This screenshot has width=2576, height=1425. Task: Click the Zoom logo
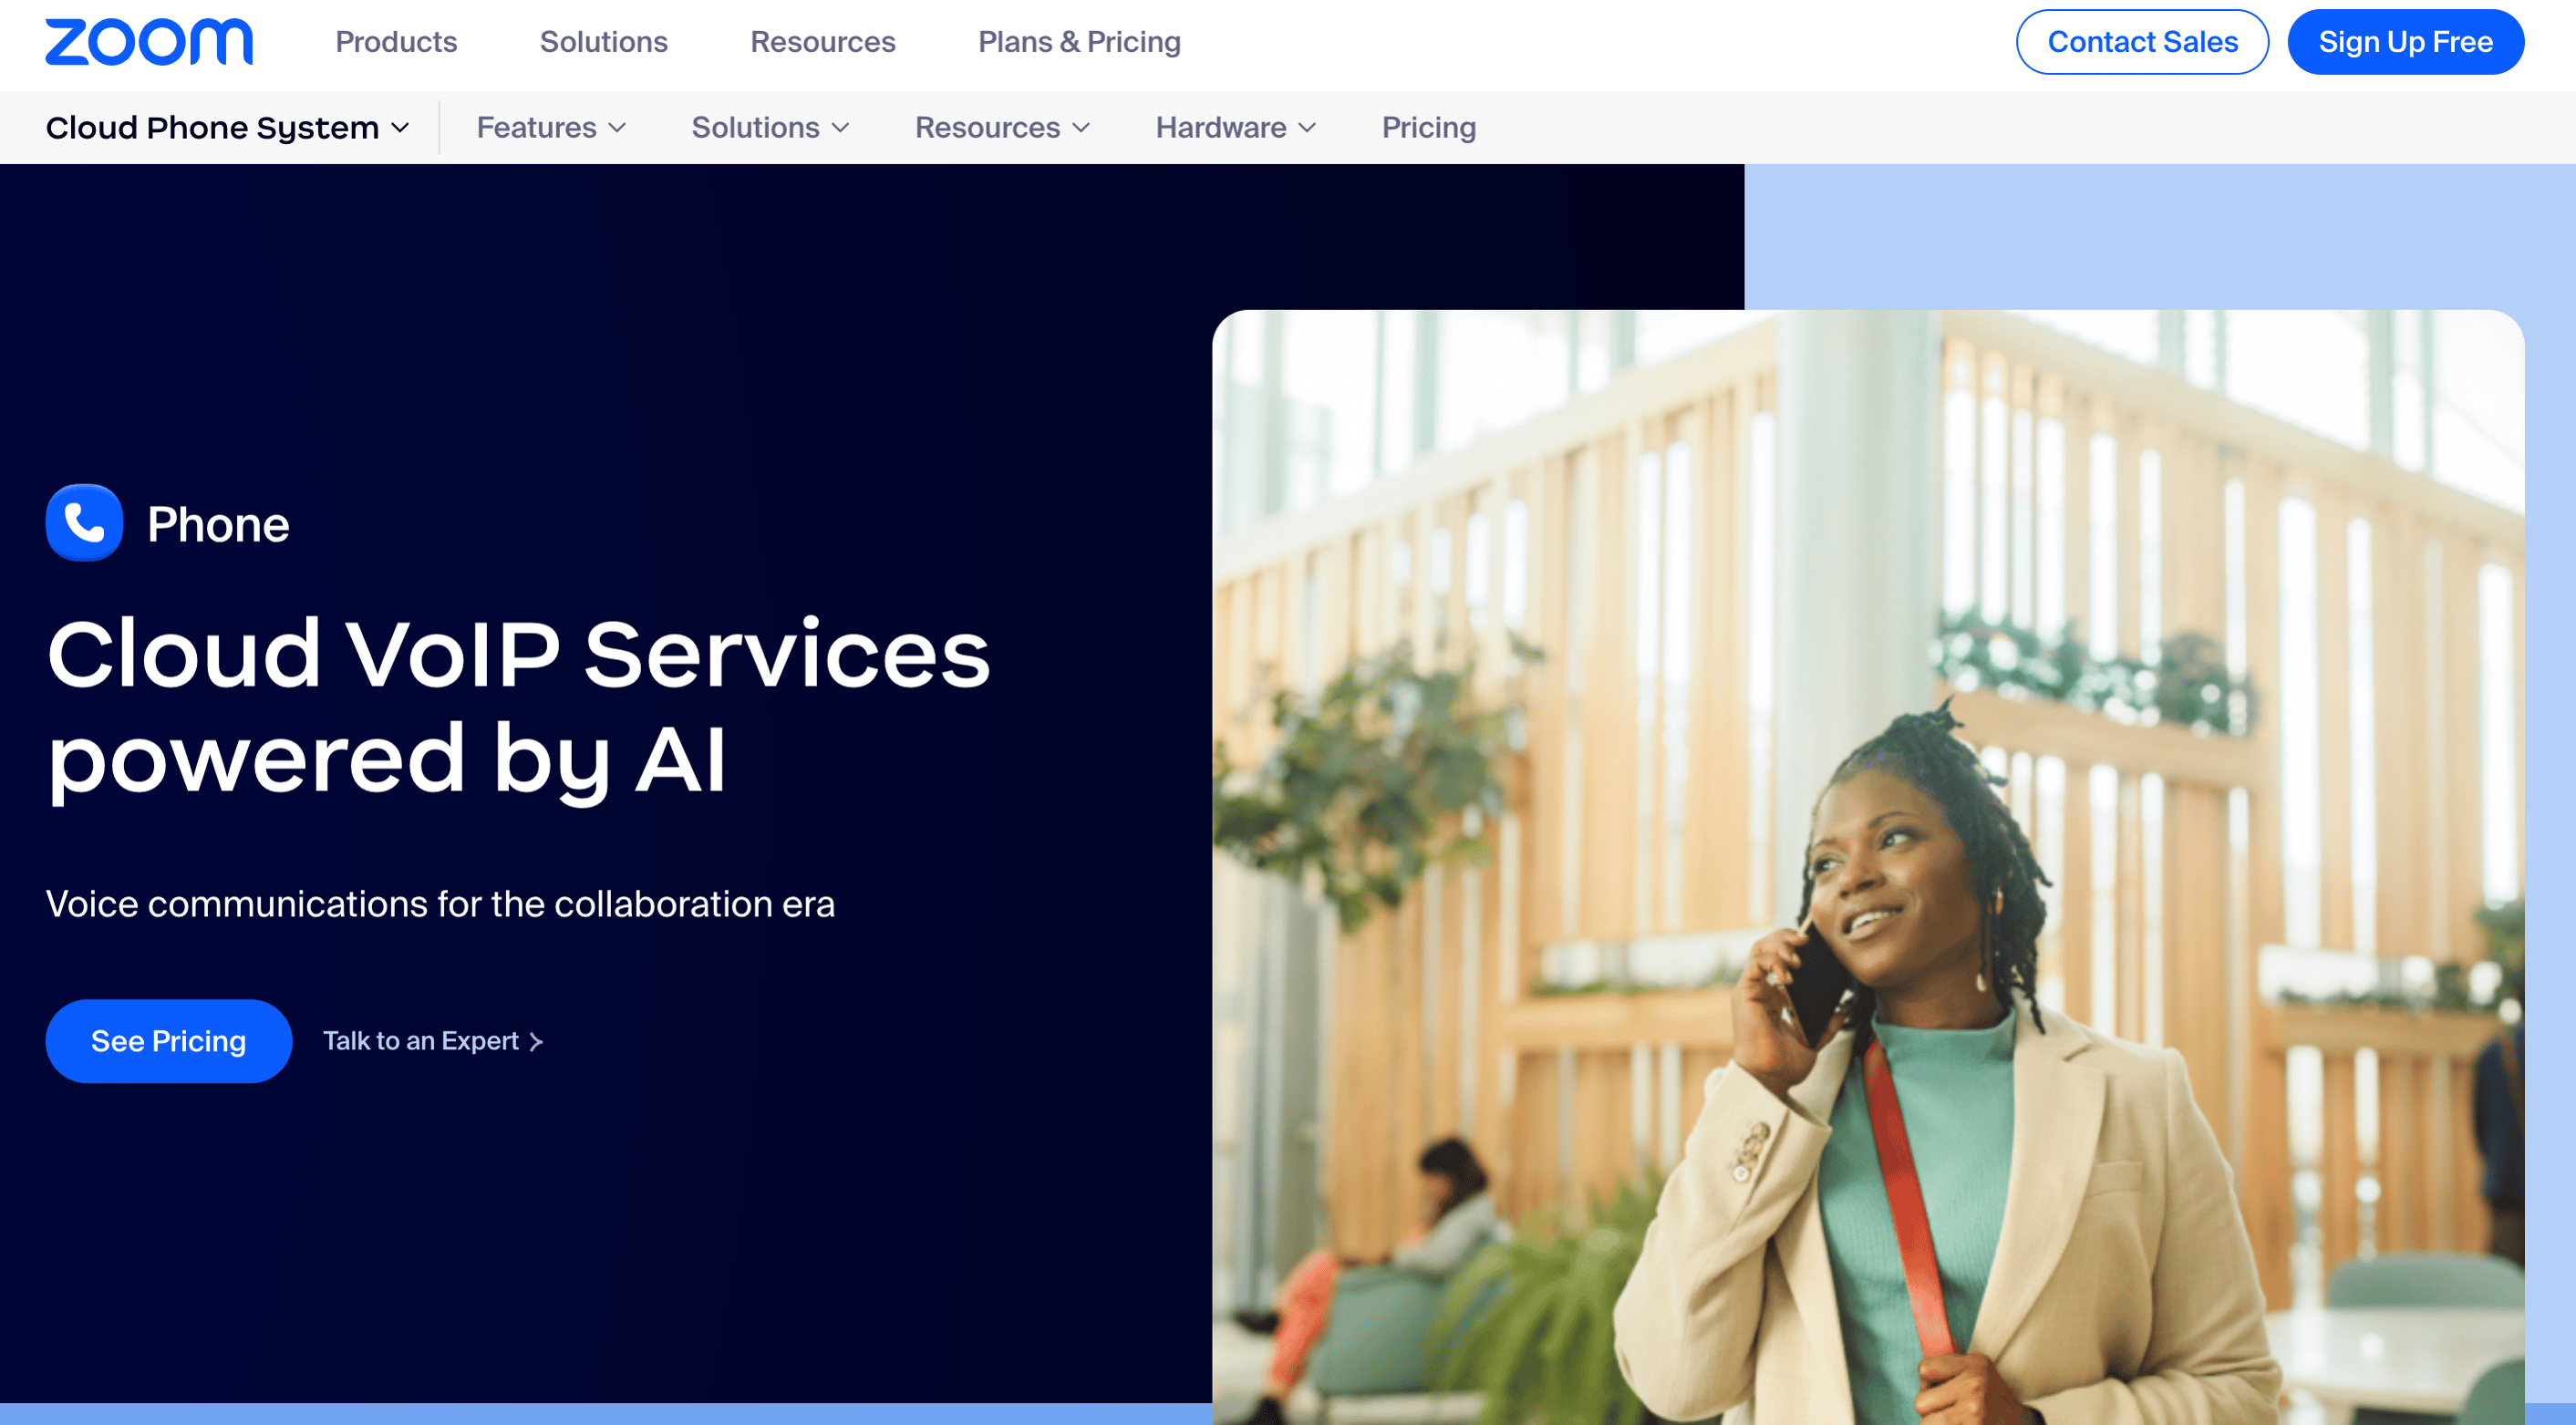pyautogui.click(x=149, y=42)
